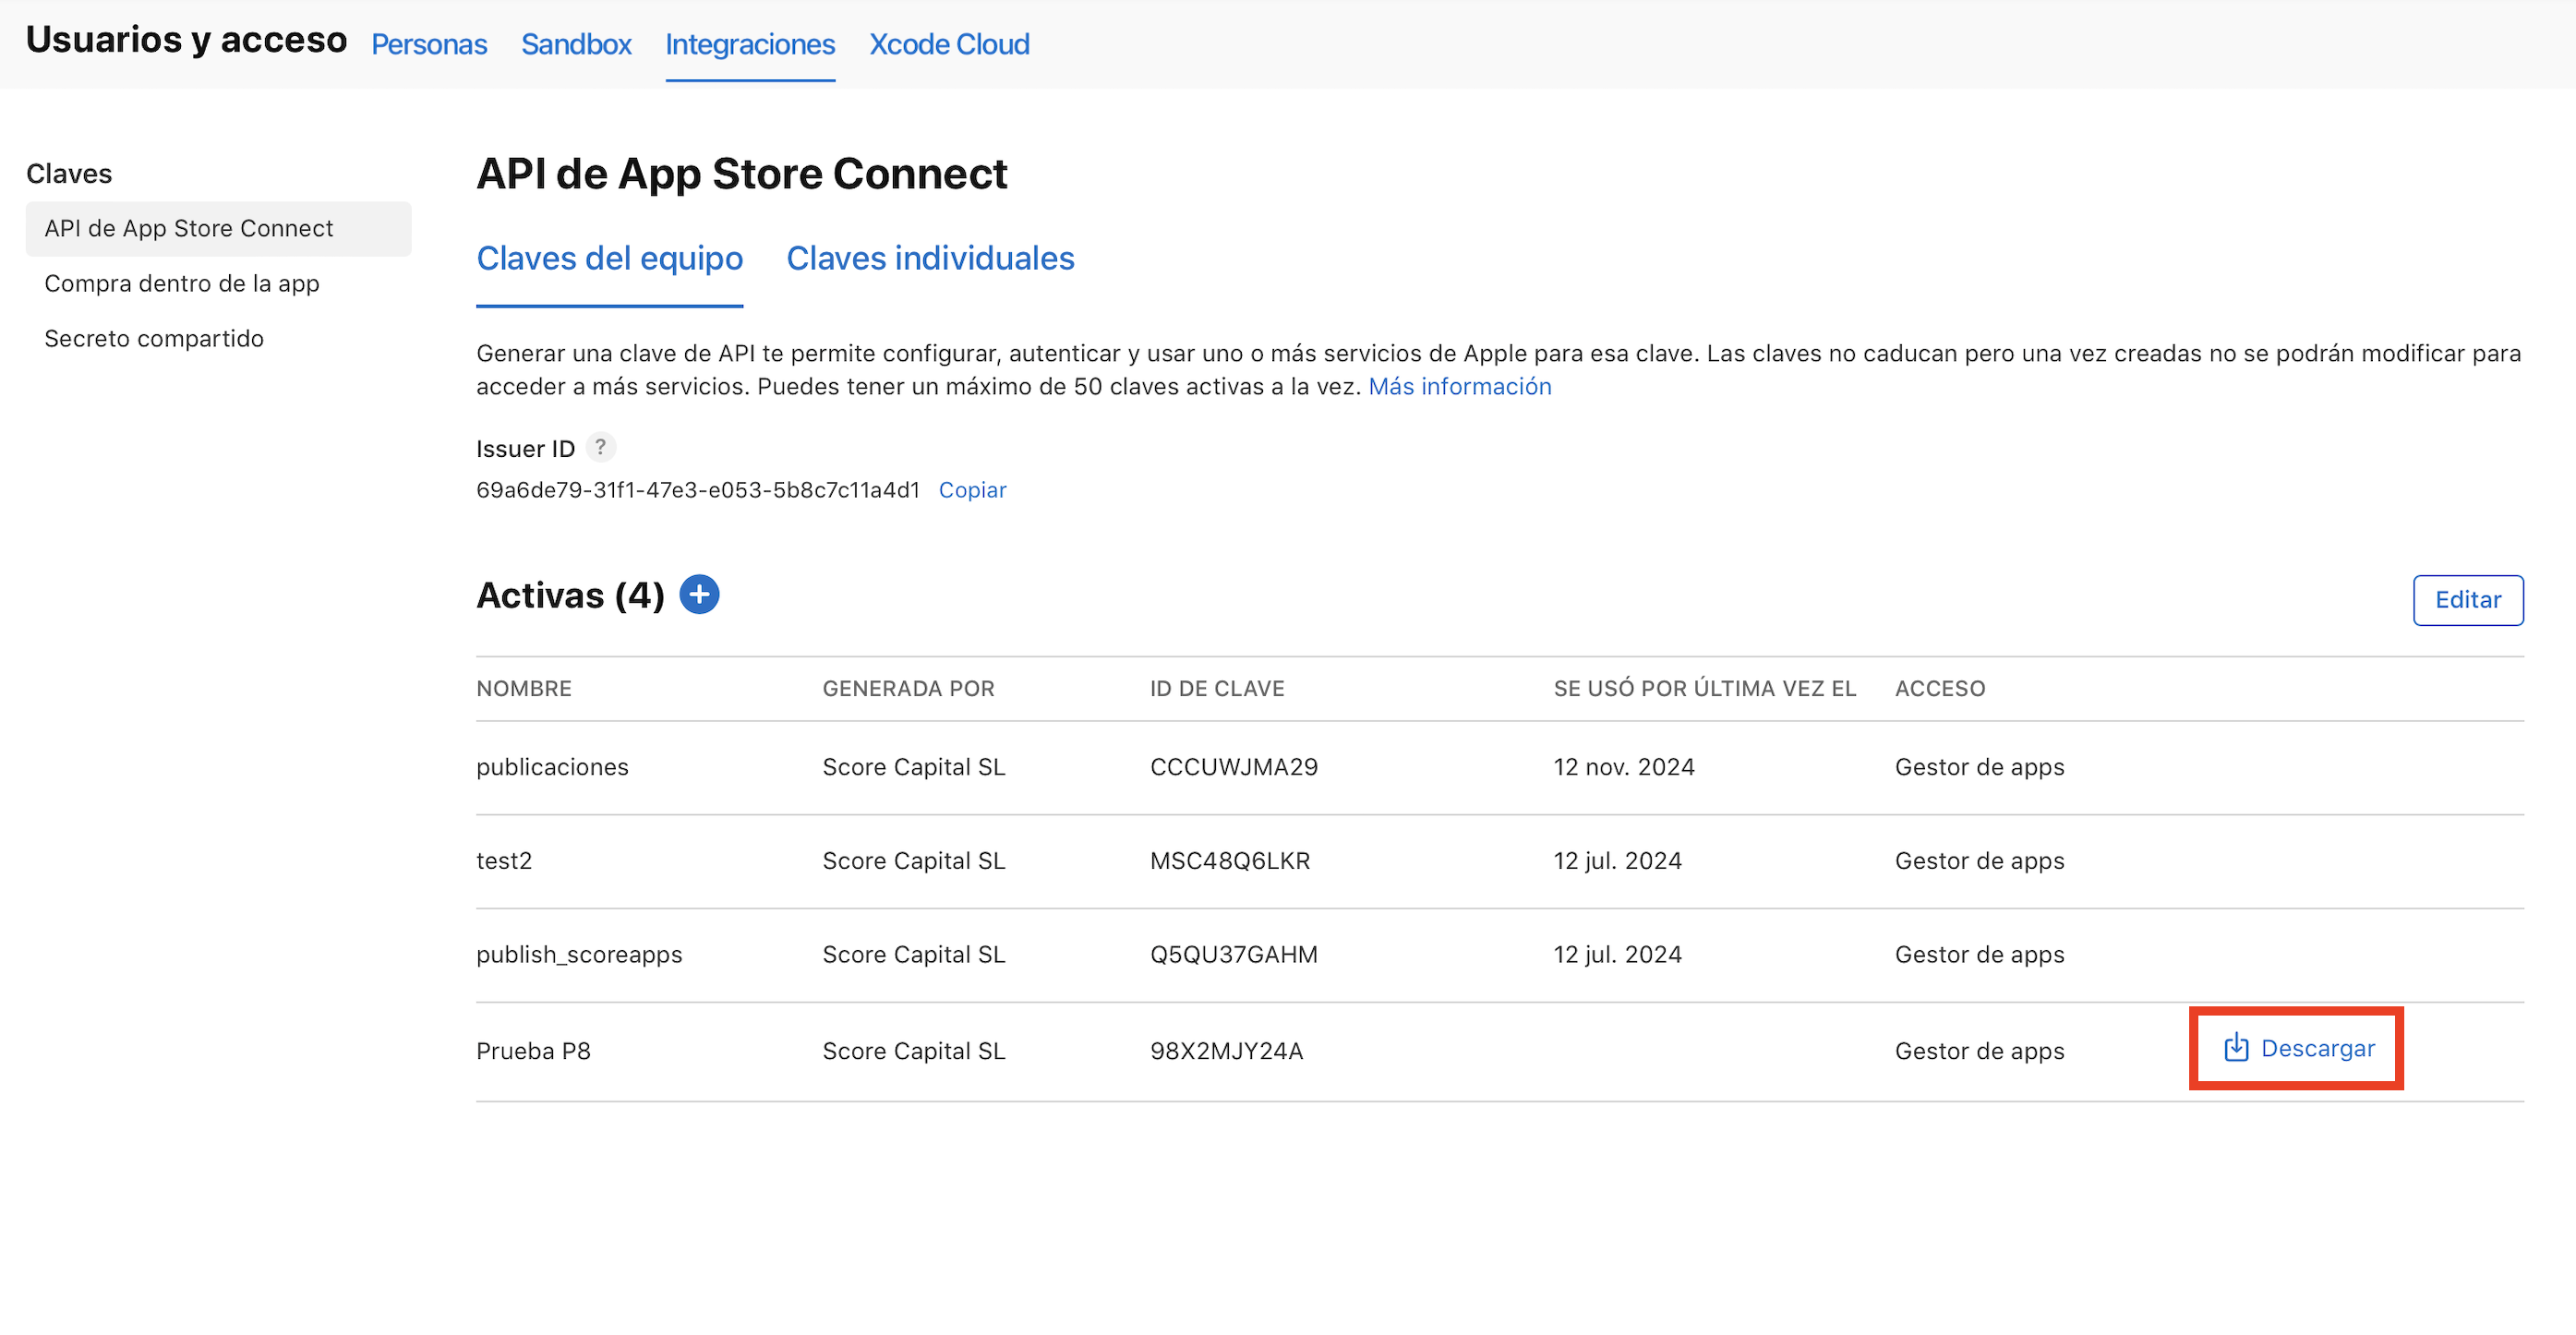Copy the Issuer ID with Copiar
The height and width of the screenshot is (1335, 2576).
click(972, 490)
